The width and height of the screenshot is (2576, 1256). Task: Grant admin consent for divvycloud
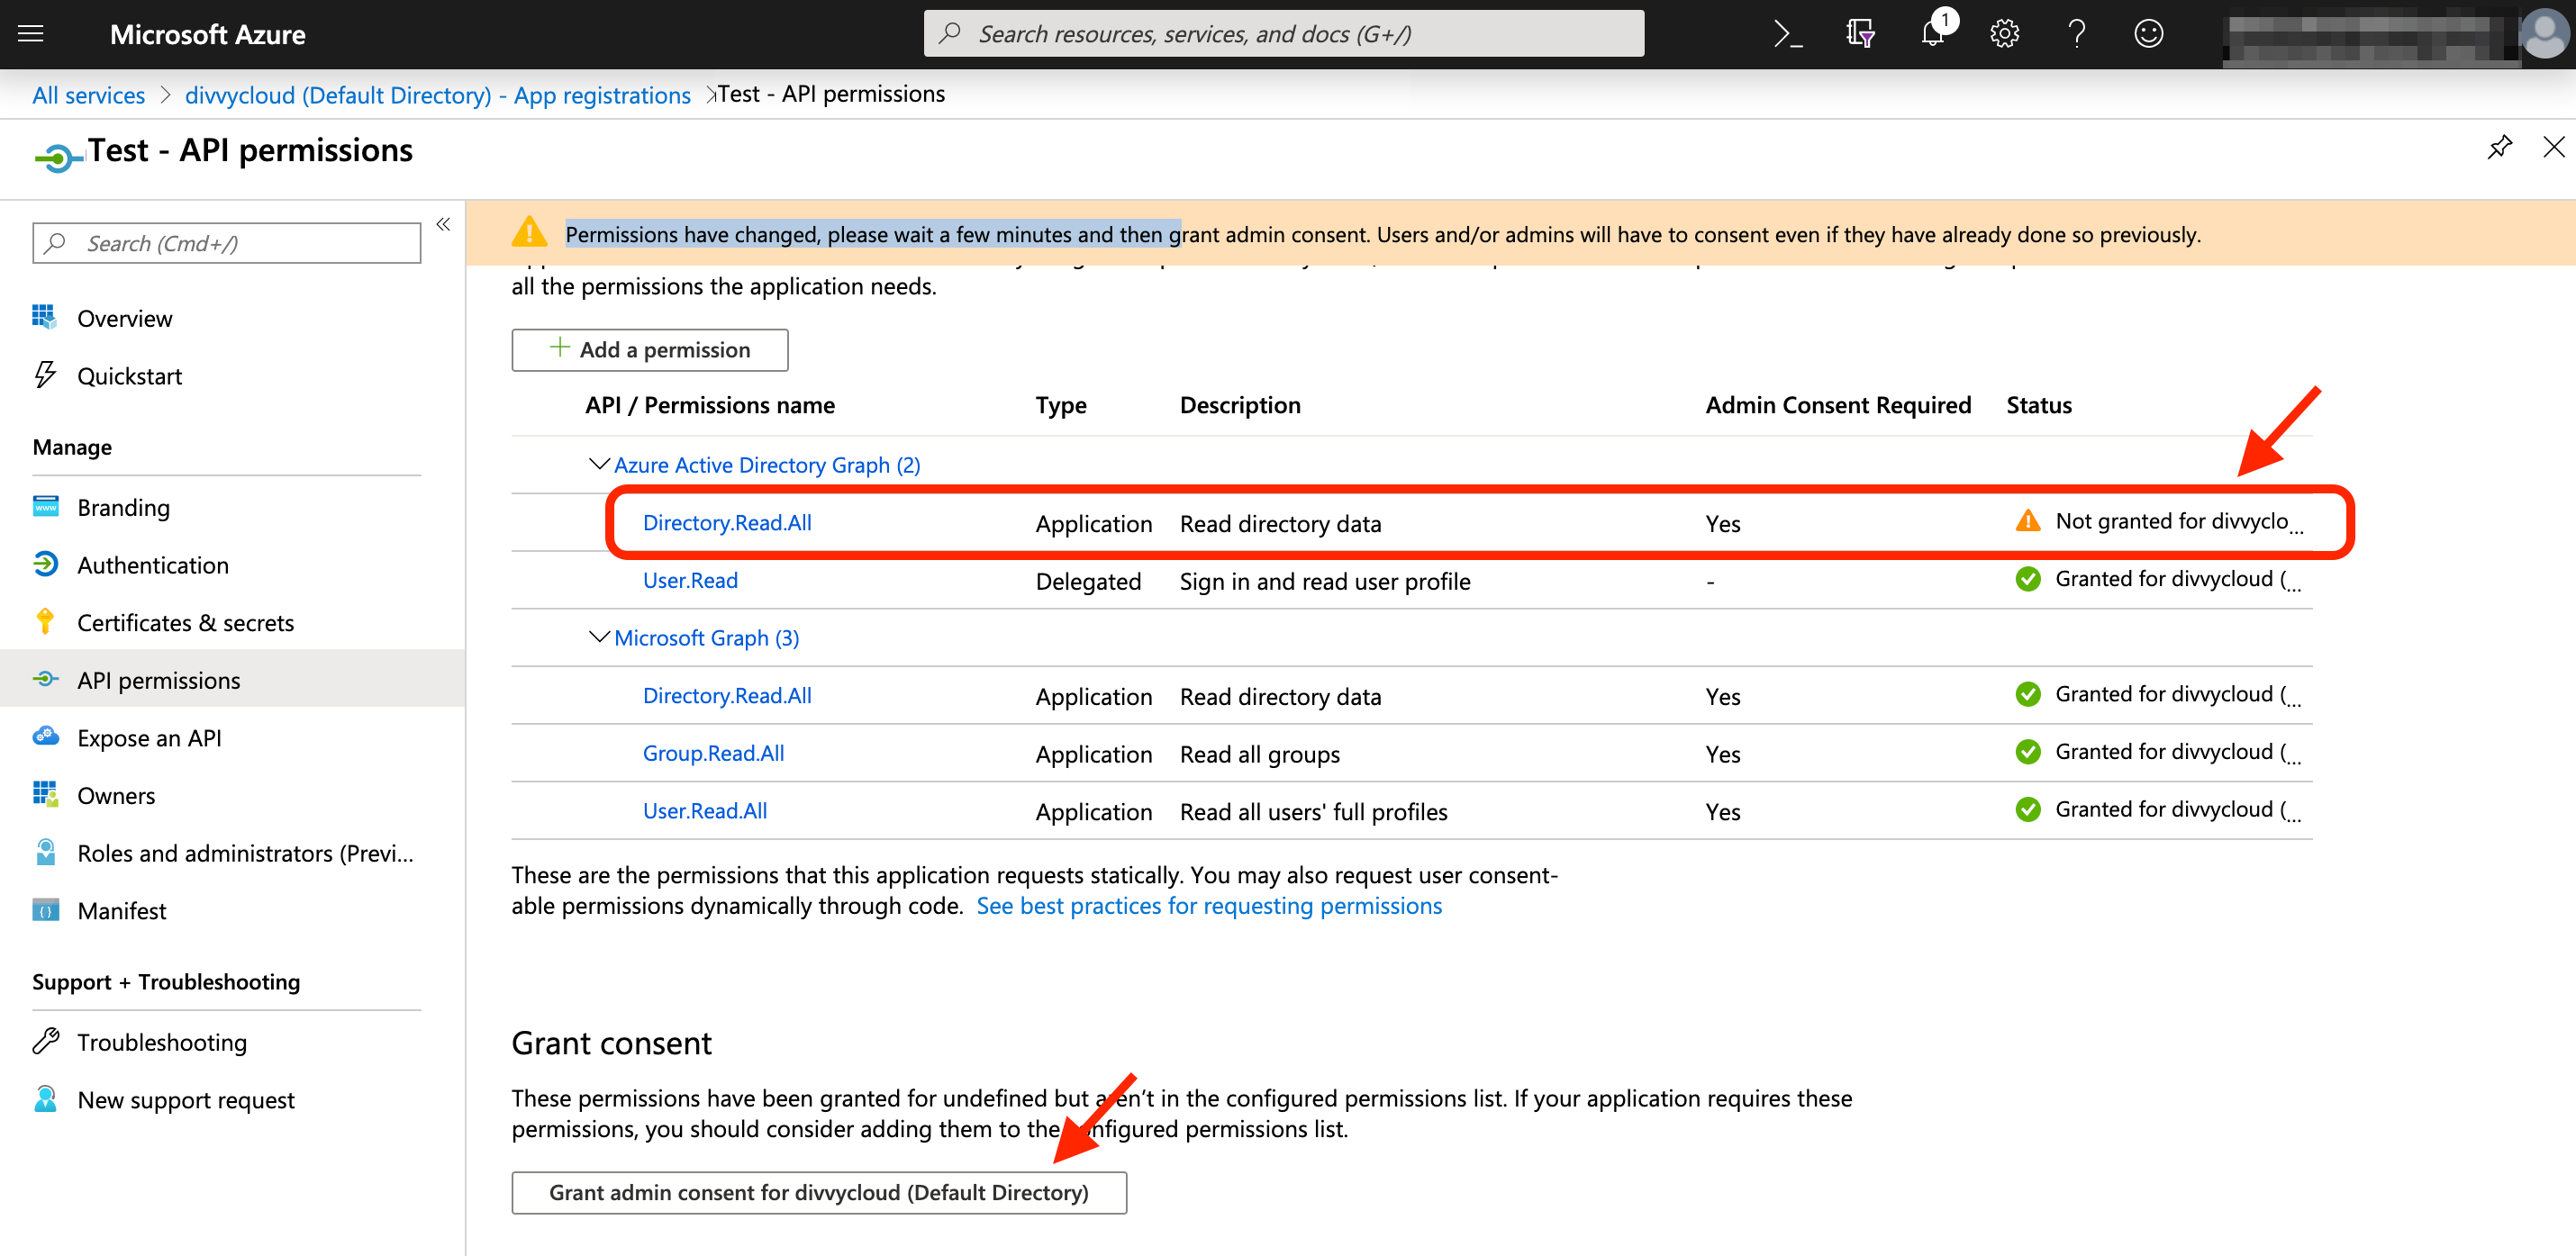pyautogui.click(x=818, y=1192)
